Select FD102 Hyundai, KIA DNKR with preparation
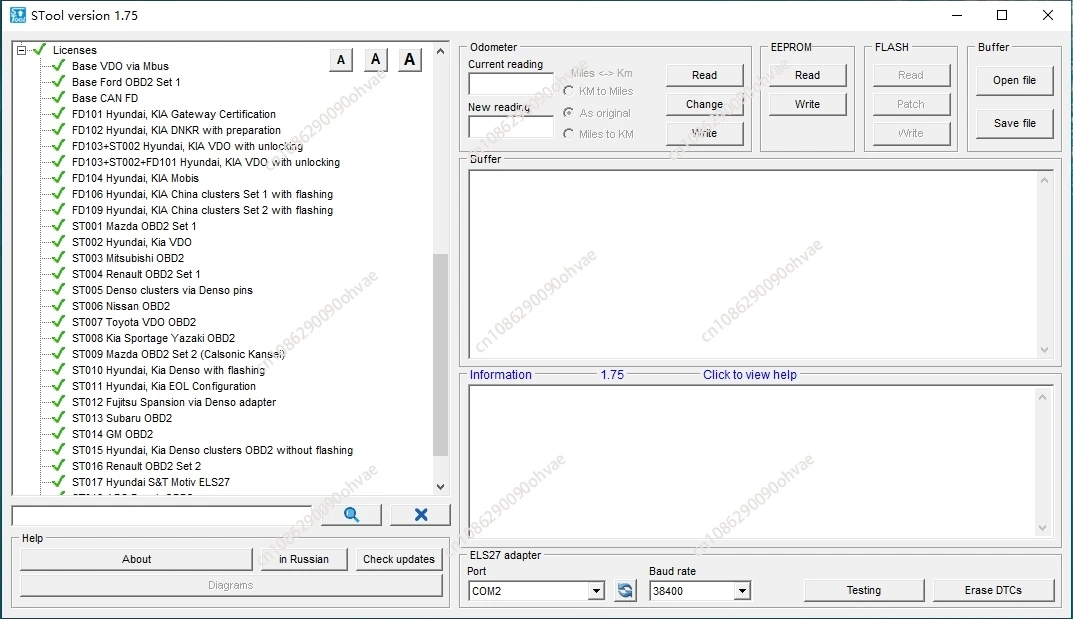The height and width of the screenshot is (619, 1073). (177, 130)
